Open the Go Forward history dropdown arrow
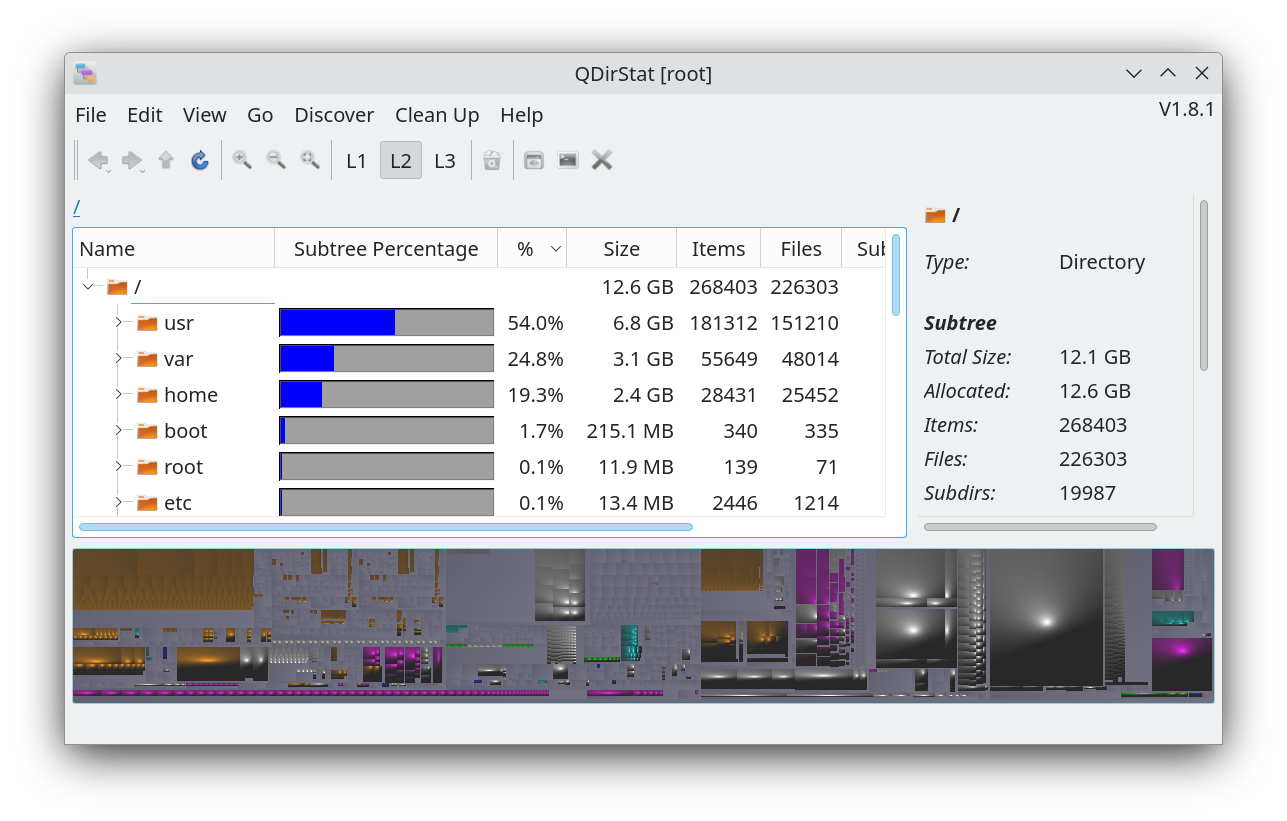 [x=143, y=171]
